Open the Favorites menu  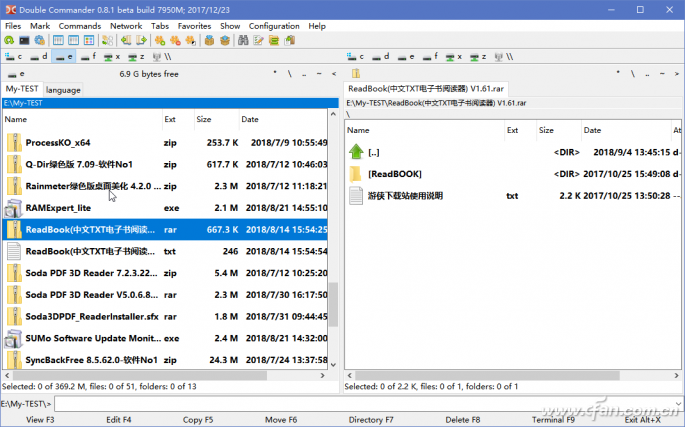click(x=194, y=26)
